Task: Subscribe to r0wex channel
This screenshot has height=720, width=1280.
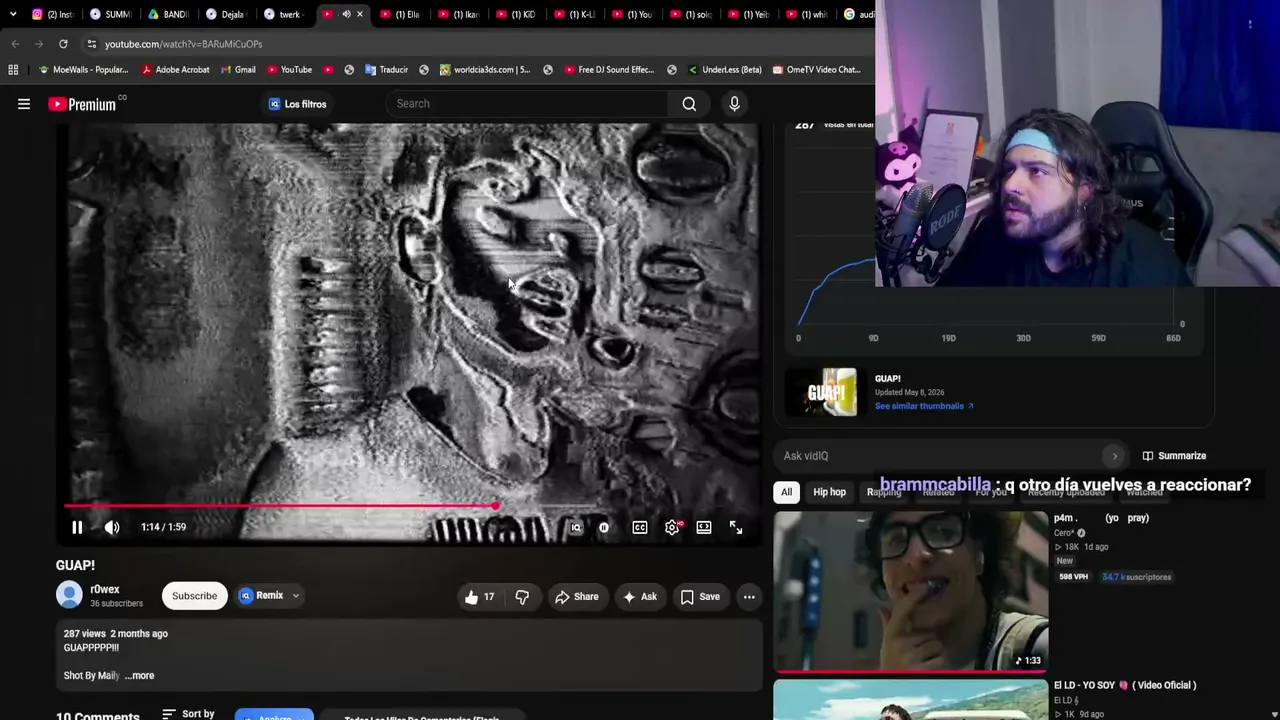Action: 194,596
